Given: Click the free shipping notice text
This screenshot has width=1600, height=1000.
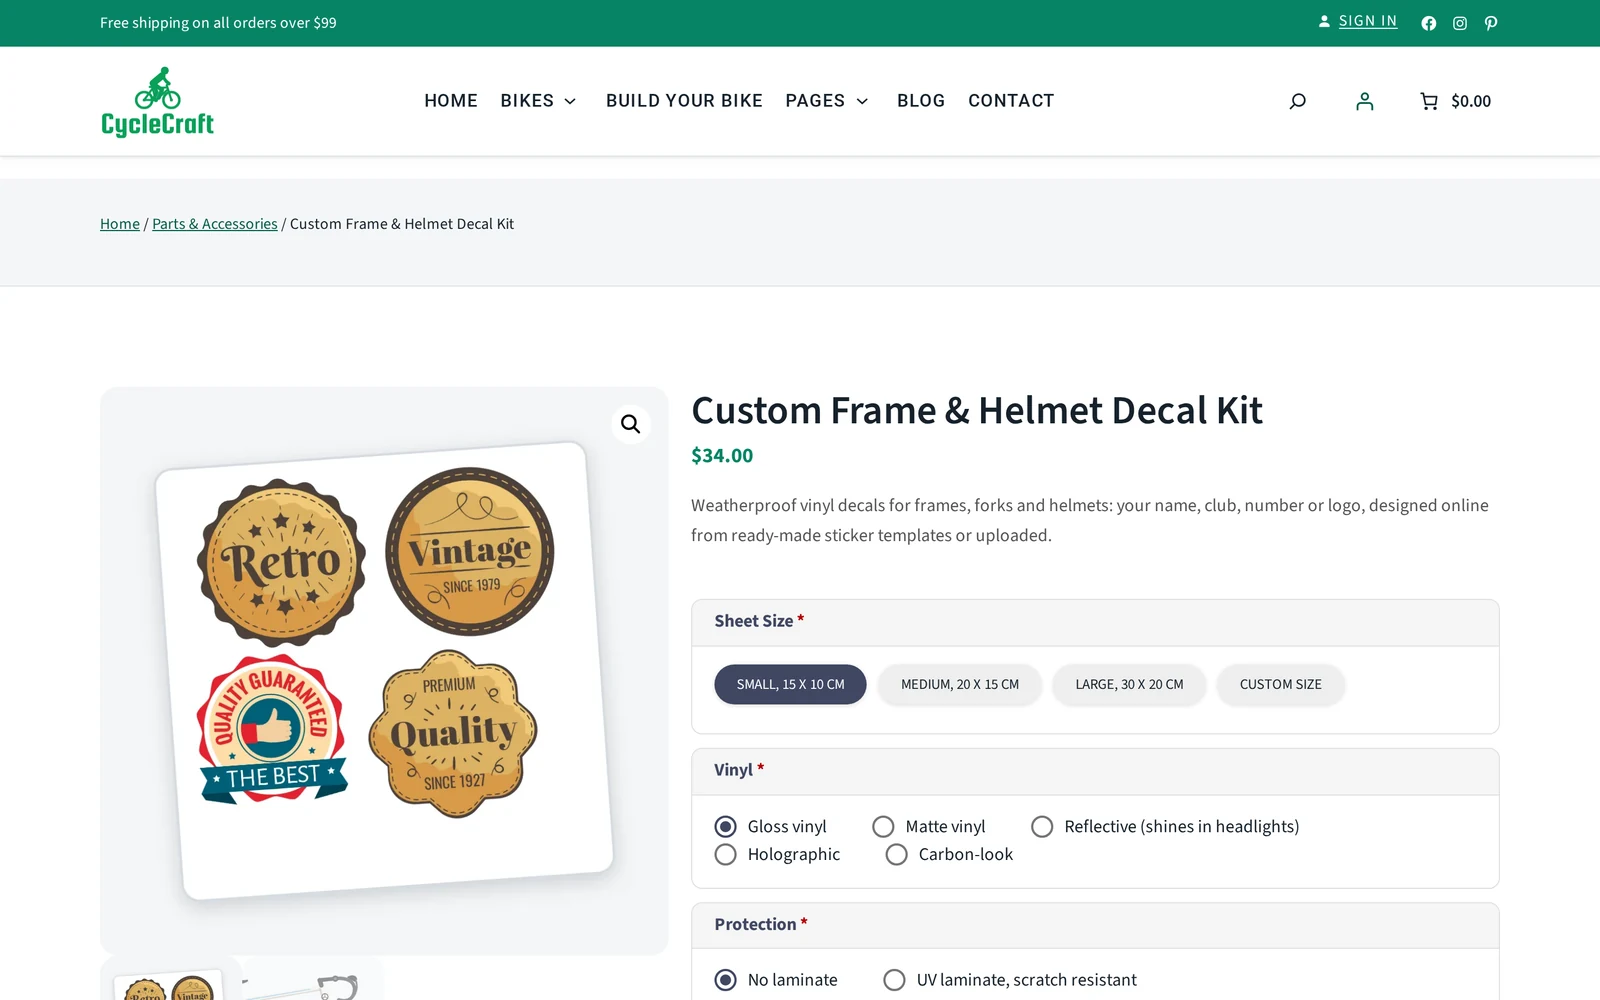Looking at the screenshot, I should pyautogui.click(x=218, y=23).
